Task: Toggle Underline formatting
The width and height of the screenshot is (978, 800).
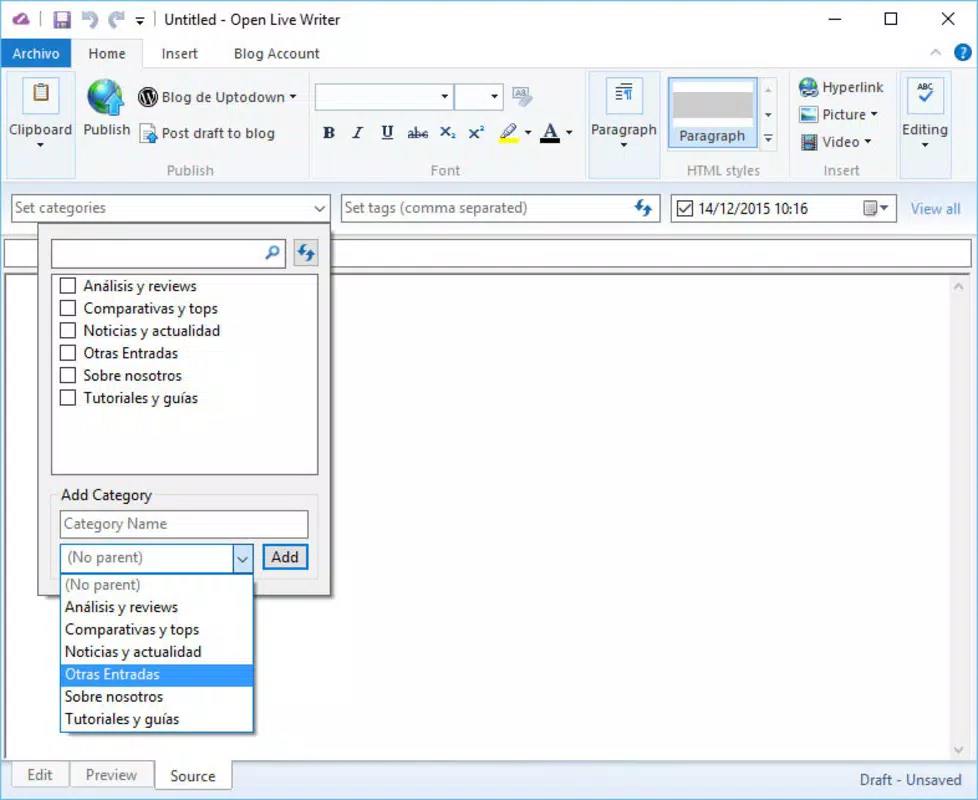Action: (x=387, y=132)
